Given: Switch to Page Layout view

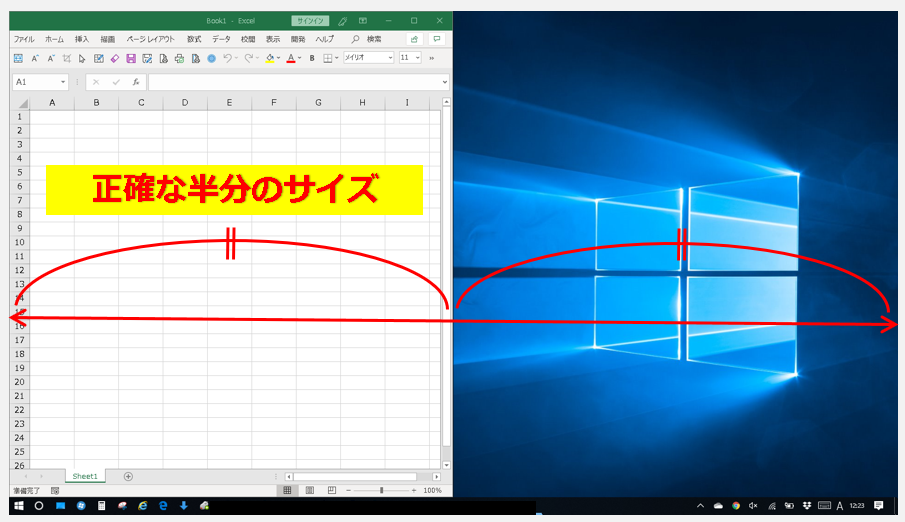Looking at the screenshot, I should tap(309, 490).
